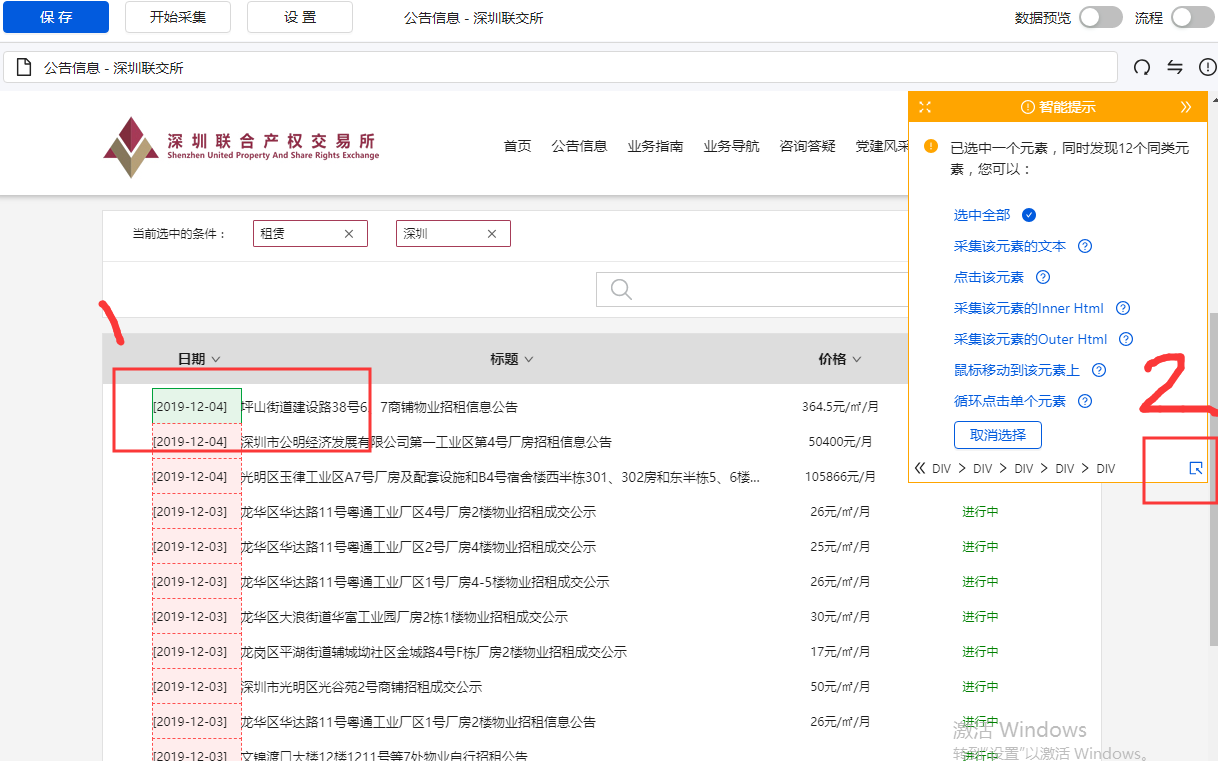Click the search magnifier icon
The height and width of the screenshot is (761, 1218).
(621, 289)
